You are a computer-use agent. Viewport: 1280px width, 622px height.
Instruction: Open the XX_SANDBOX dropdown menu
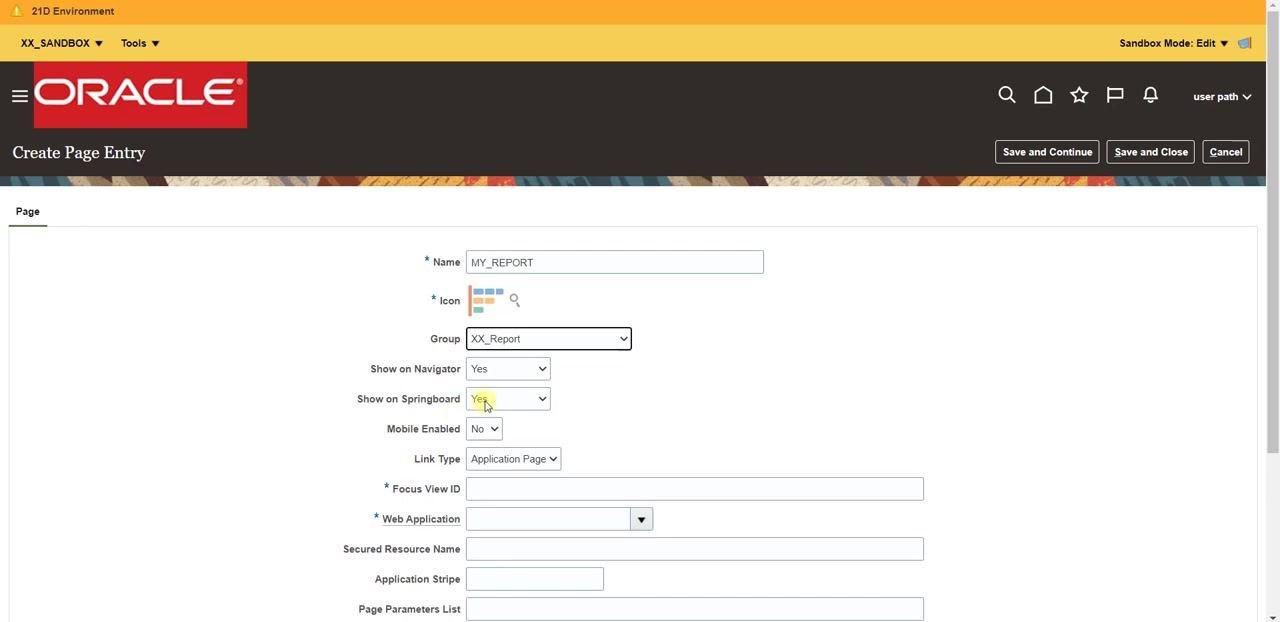(62, 43)
